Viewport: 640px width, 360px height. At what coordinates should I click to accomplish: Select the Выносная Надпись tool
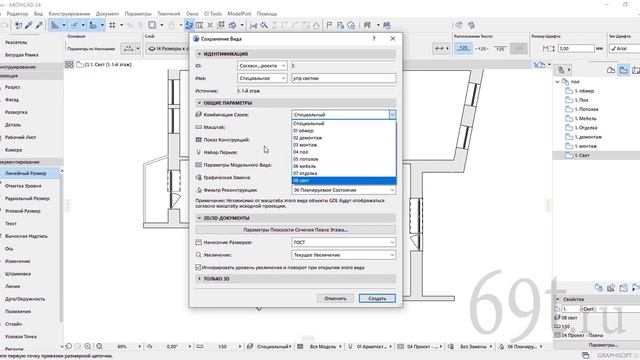point(26,236)
